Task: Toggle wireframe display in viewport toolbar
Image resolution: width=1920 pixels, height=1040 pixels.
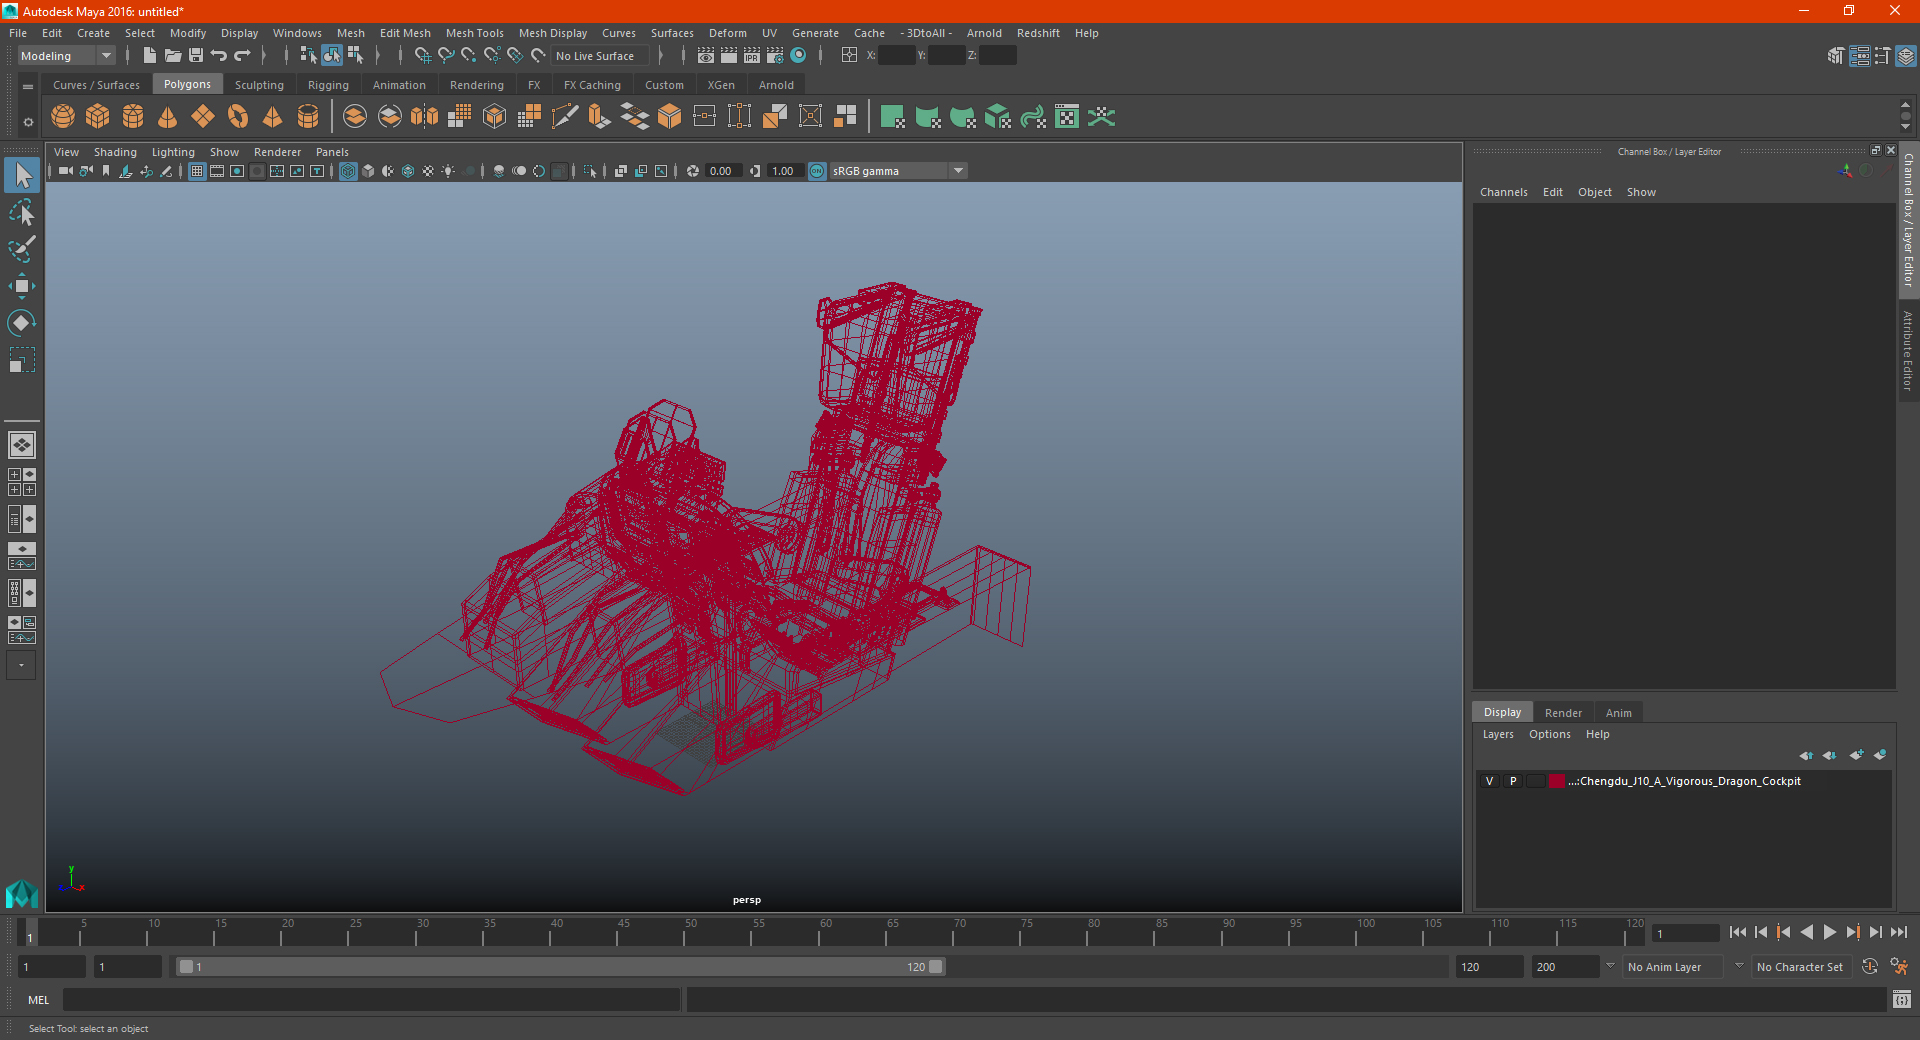Action: tap(348, 171)
